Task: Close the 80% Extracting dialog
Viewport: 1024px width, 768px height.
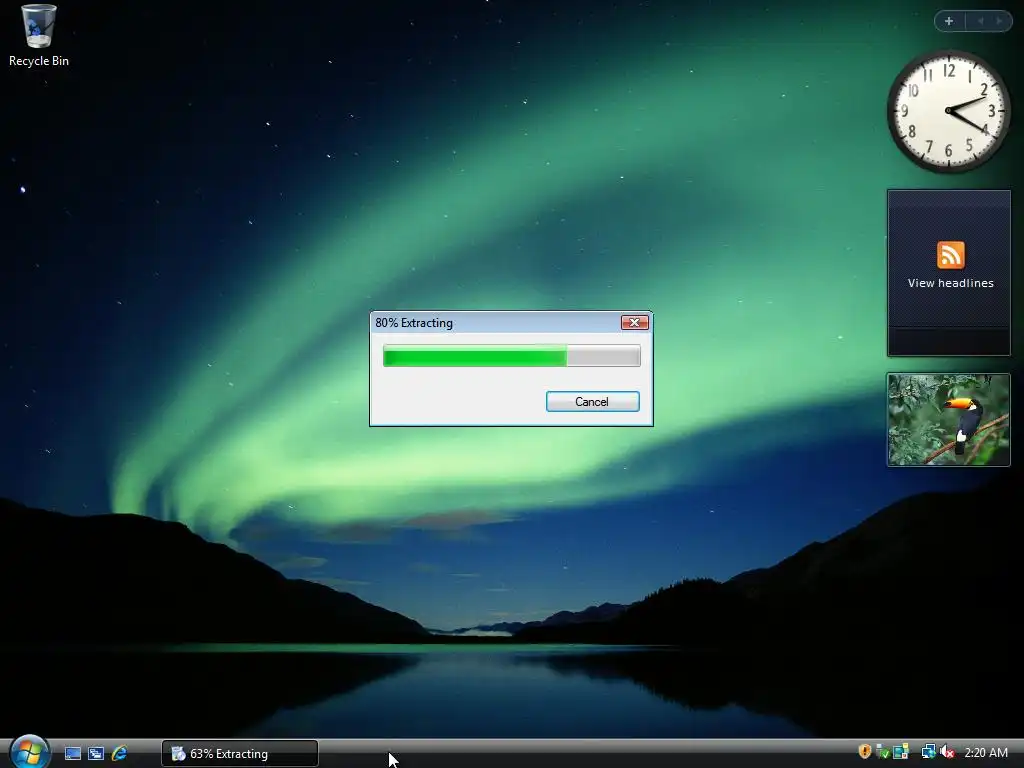Action: coord(634,323)
